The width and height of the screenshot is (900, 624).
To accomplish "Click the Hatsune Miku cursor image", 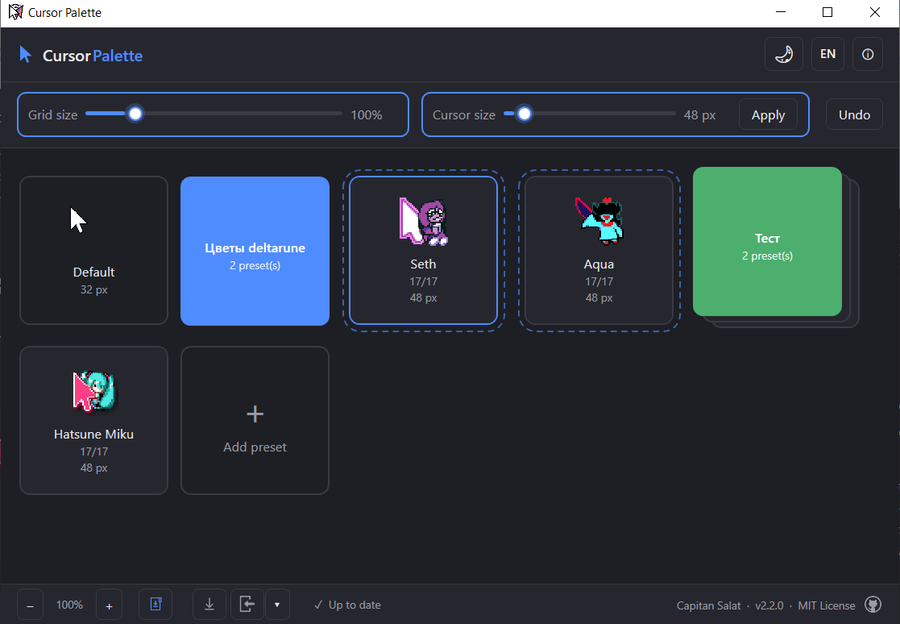I will [x=94, y=391].
